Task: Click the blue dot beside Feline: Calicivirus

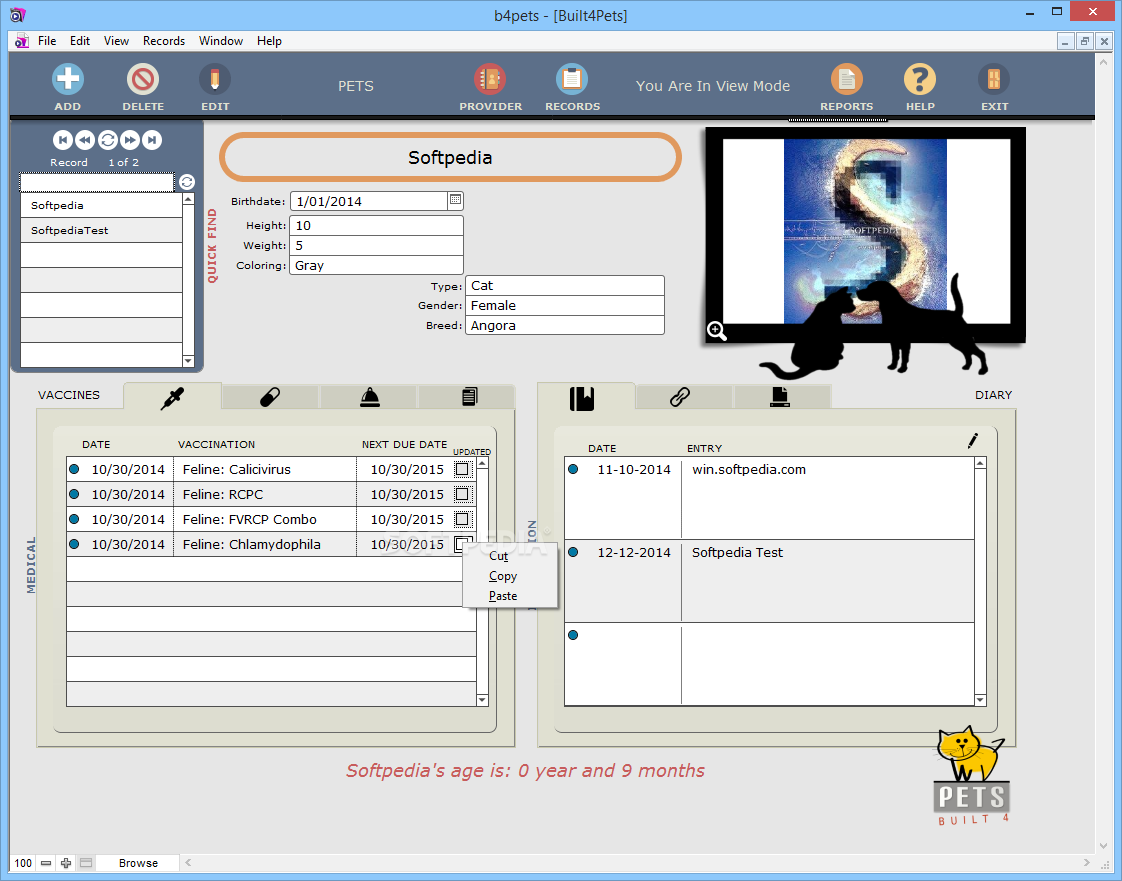Action: [x=74, y=469]
